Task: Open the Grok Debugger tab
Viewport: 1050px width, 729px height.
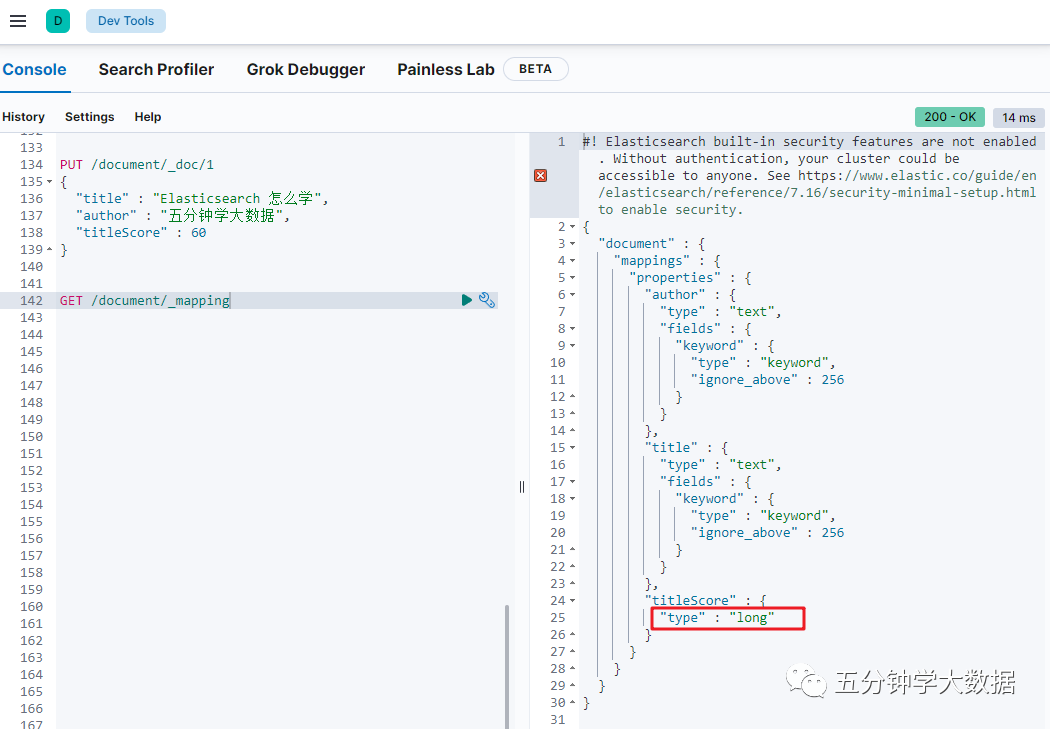Action: point(305,70)
